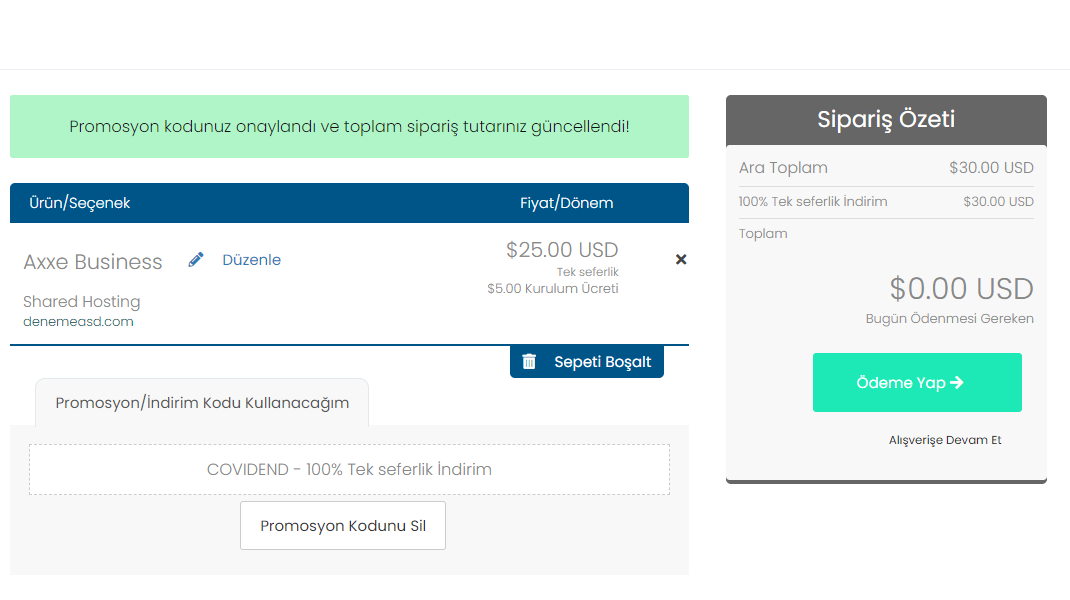Empty the cart with Sepeti Boşalt button

[x=587, y=362]
